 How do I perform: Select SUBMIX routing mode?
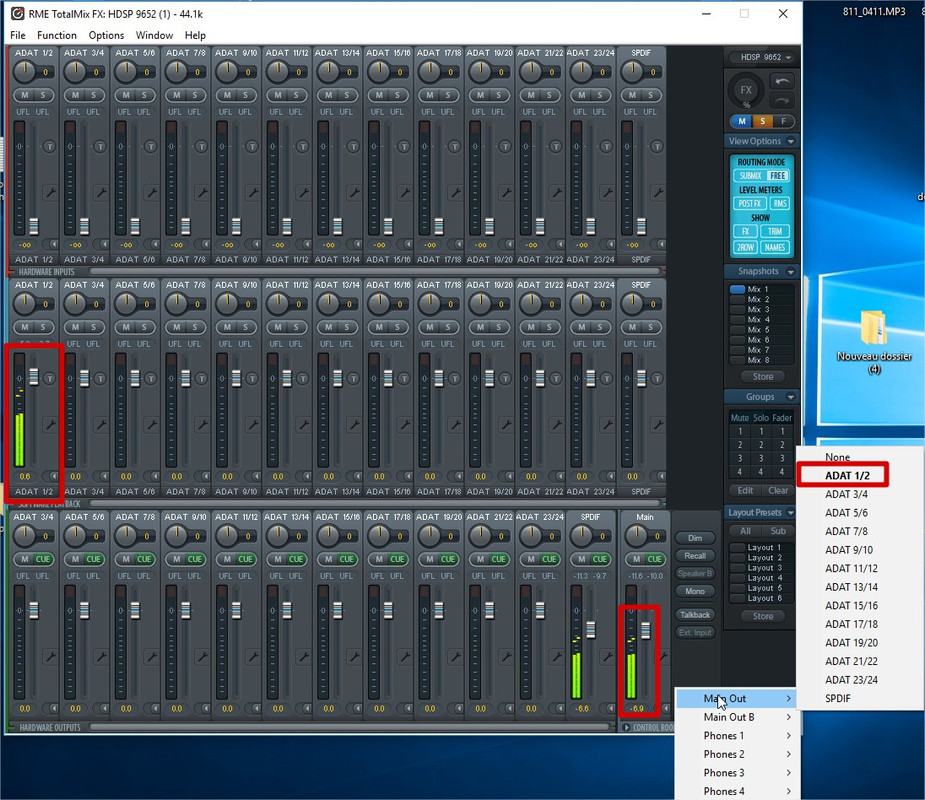[750, 176]
